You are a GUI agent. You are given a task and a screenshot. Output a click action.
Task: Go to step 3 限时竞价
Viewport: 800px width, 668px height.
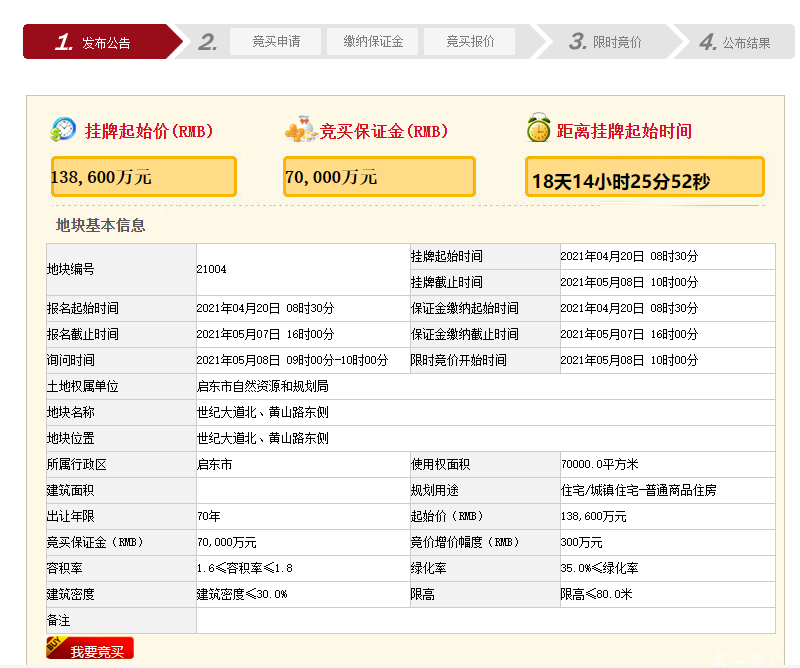607,42
